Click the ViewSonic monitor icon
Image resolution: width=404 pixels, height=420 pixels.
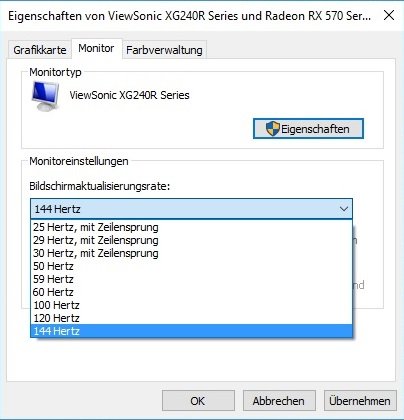pos(45,96)
